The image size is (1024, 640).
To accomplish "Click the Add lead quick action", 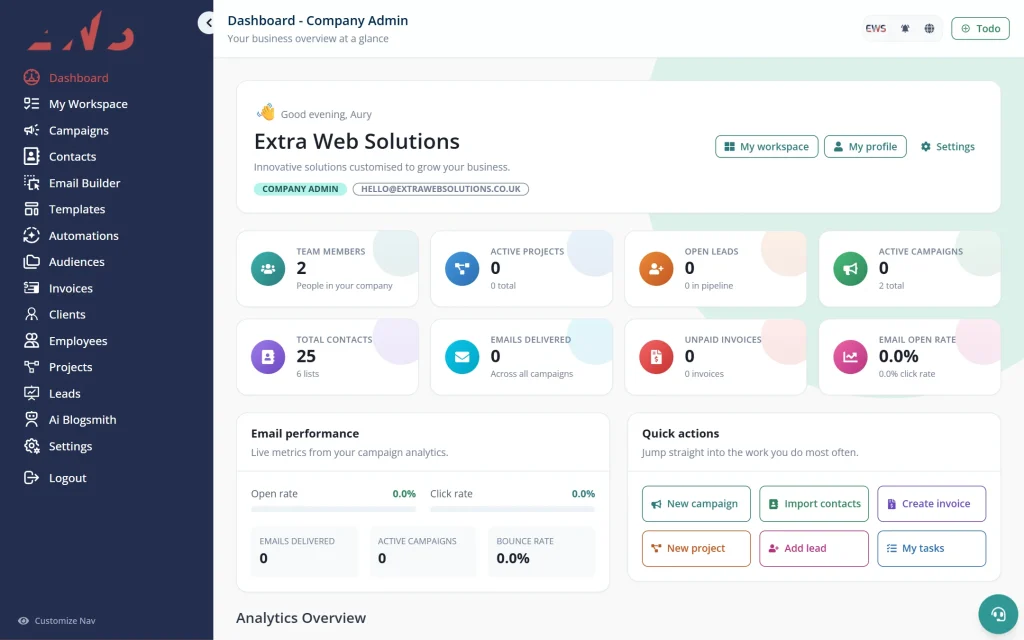I will pos(814,549).
